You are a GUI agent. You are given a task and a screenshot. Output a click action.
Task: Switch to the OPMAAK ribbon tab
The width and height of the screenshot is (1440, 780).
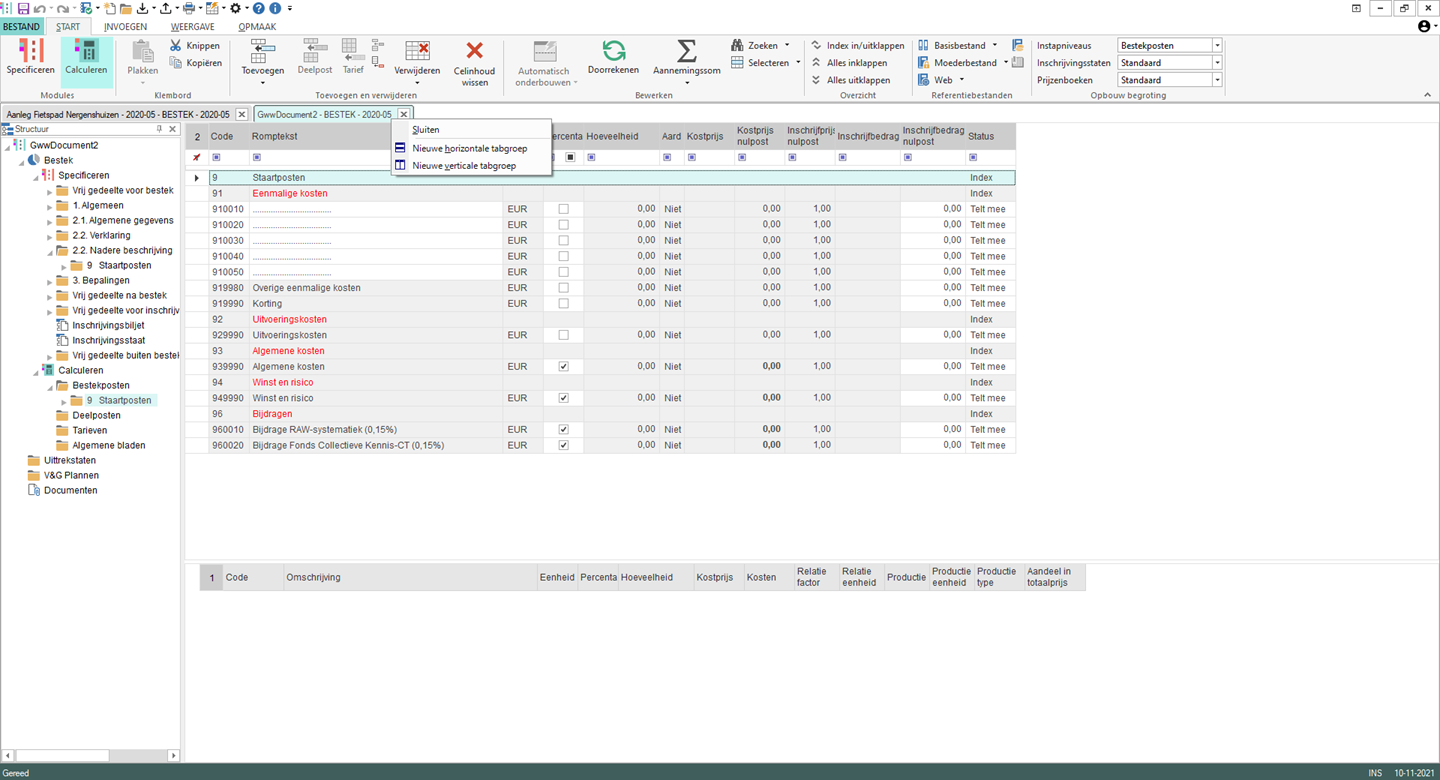[257, 27]
